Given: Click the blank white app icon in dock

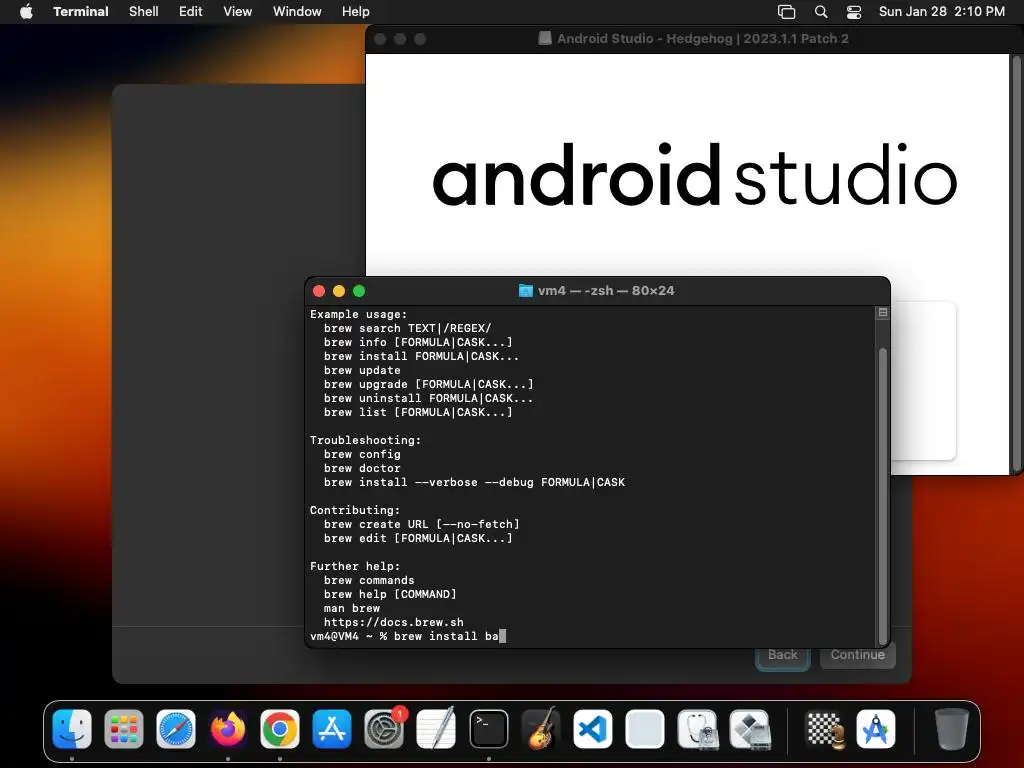Looking at the screenshot, I should click(645, 729).
